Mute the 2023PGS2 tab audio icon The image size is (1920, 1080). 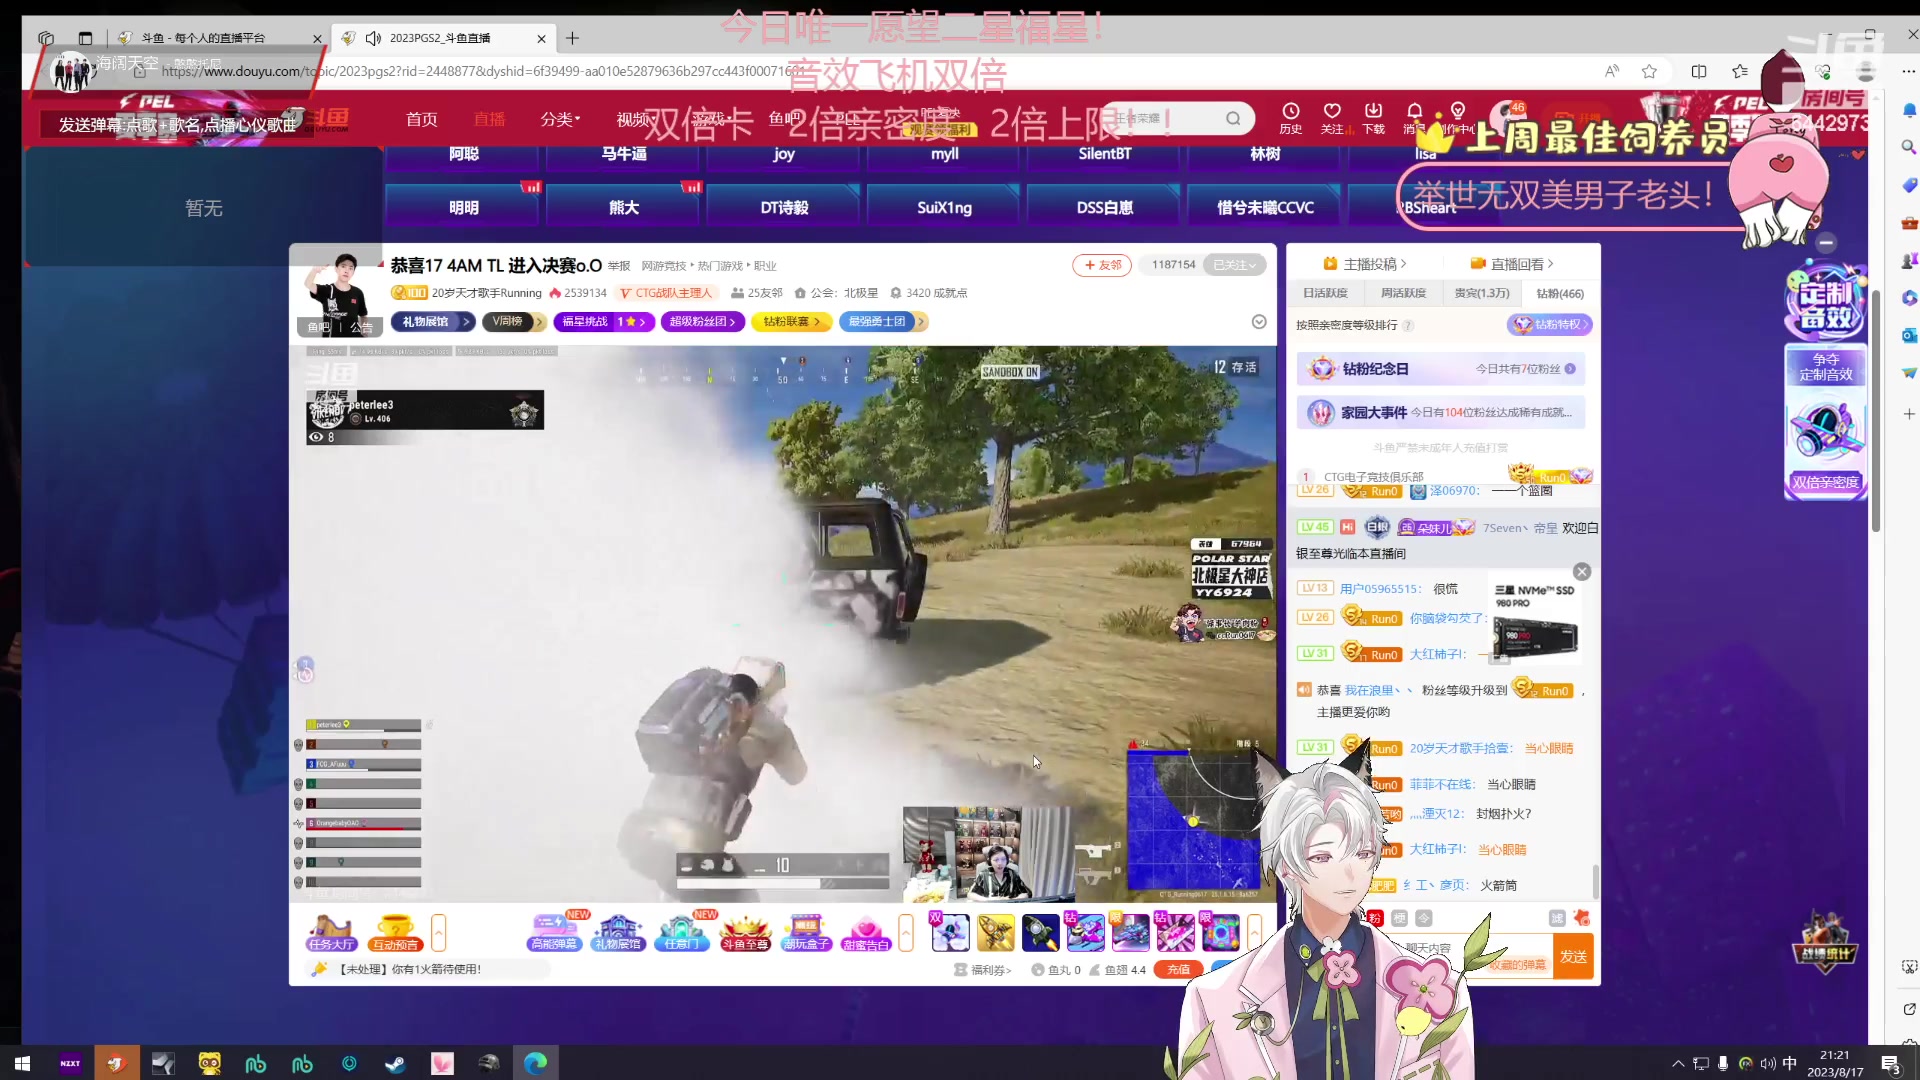[373, 38]
